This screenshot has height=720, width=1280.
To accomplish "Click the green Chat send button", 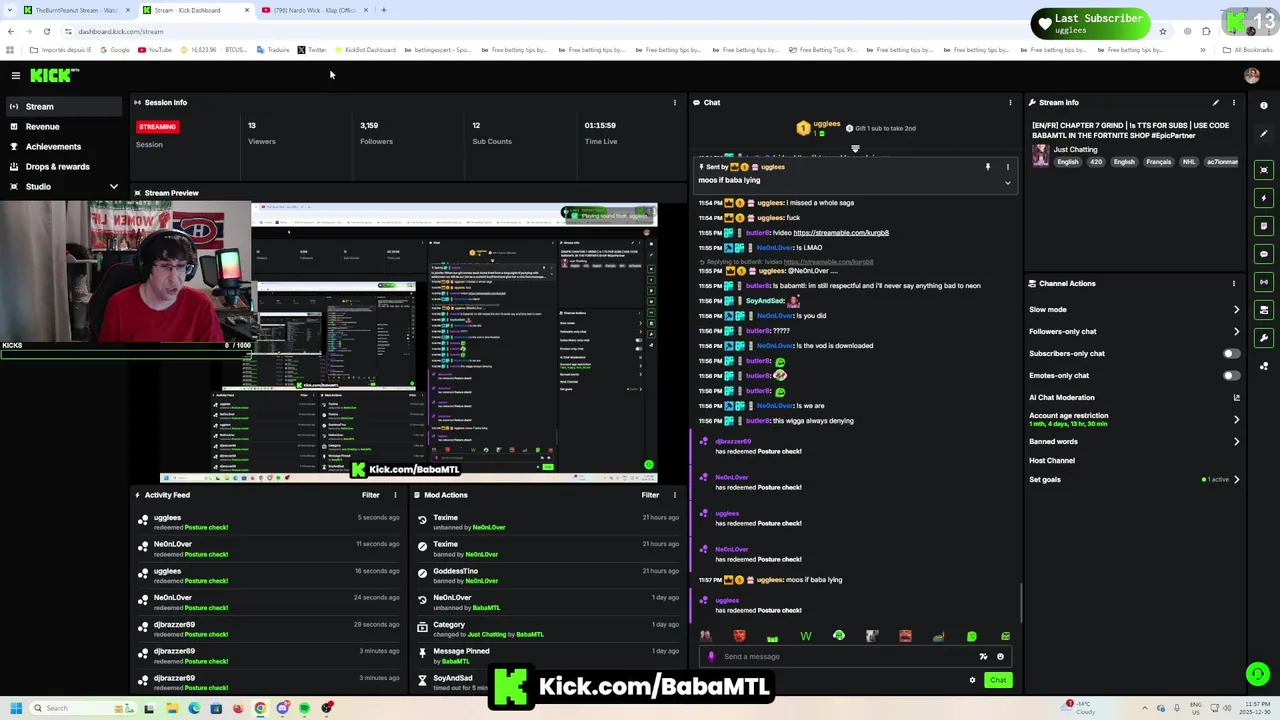I will [998, 680].
